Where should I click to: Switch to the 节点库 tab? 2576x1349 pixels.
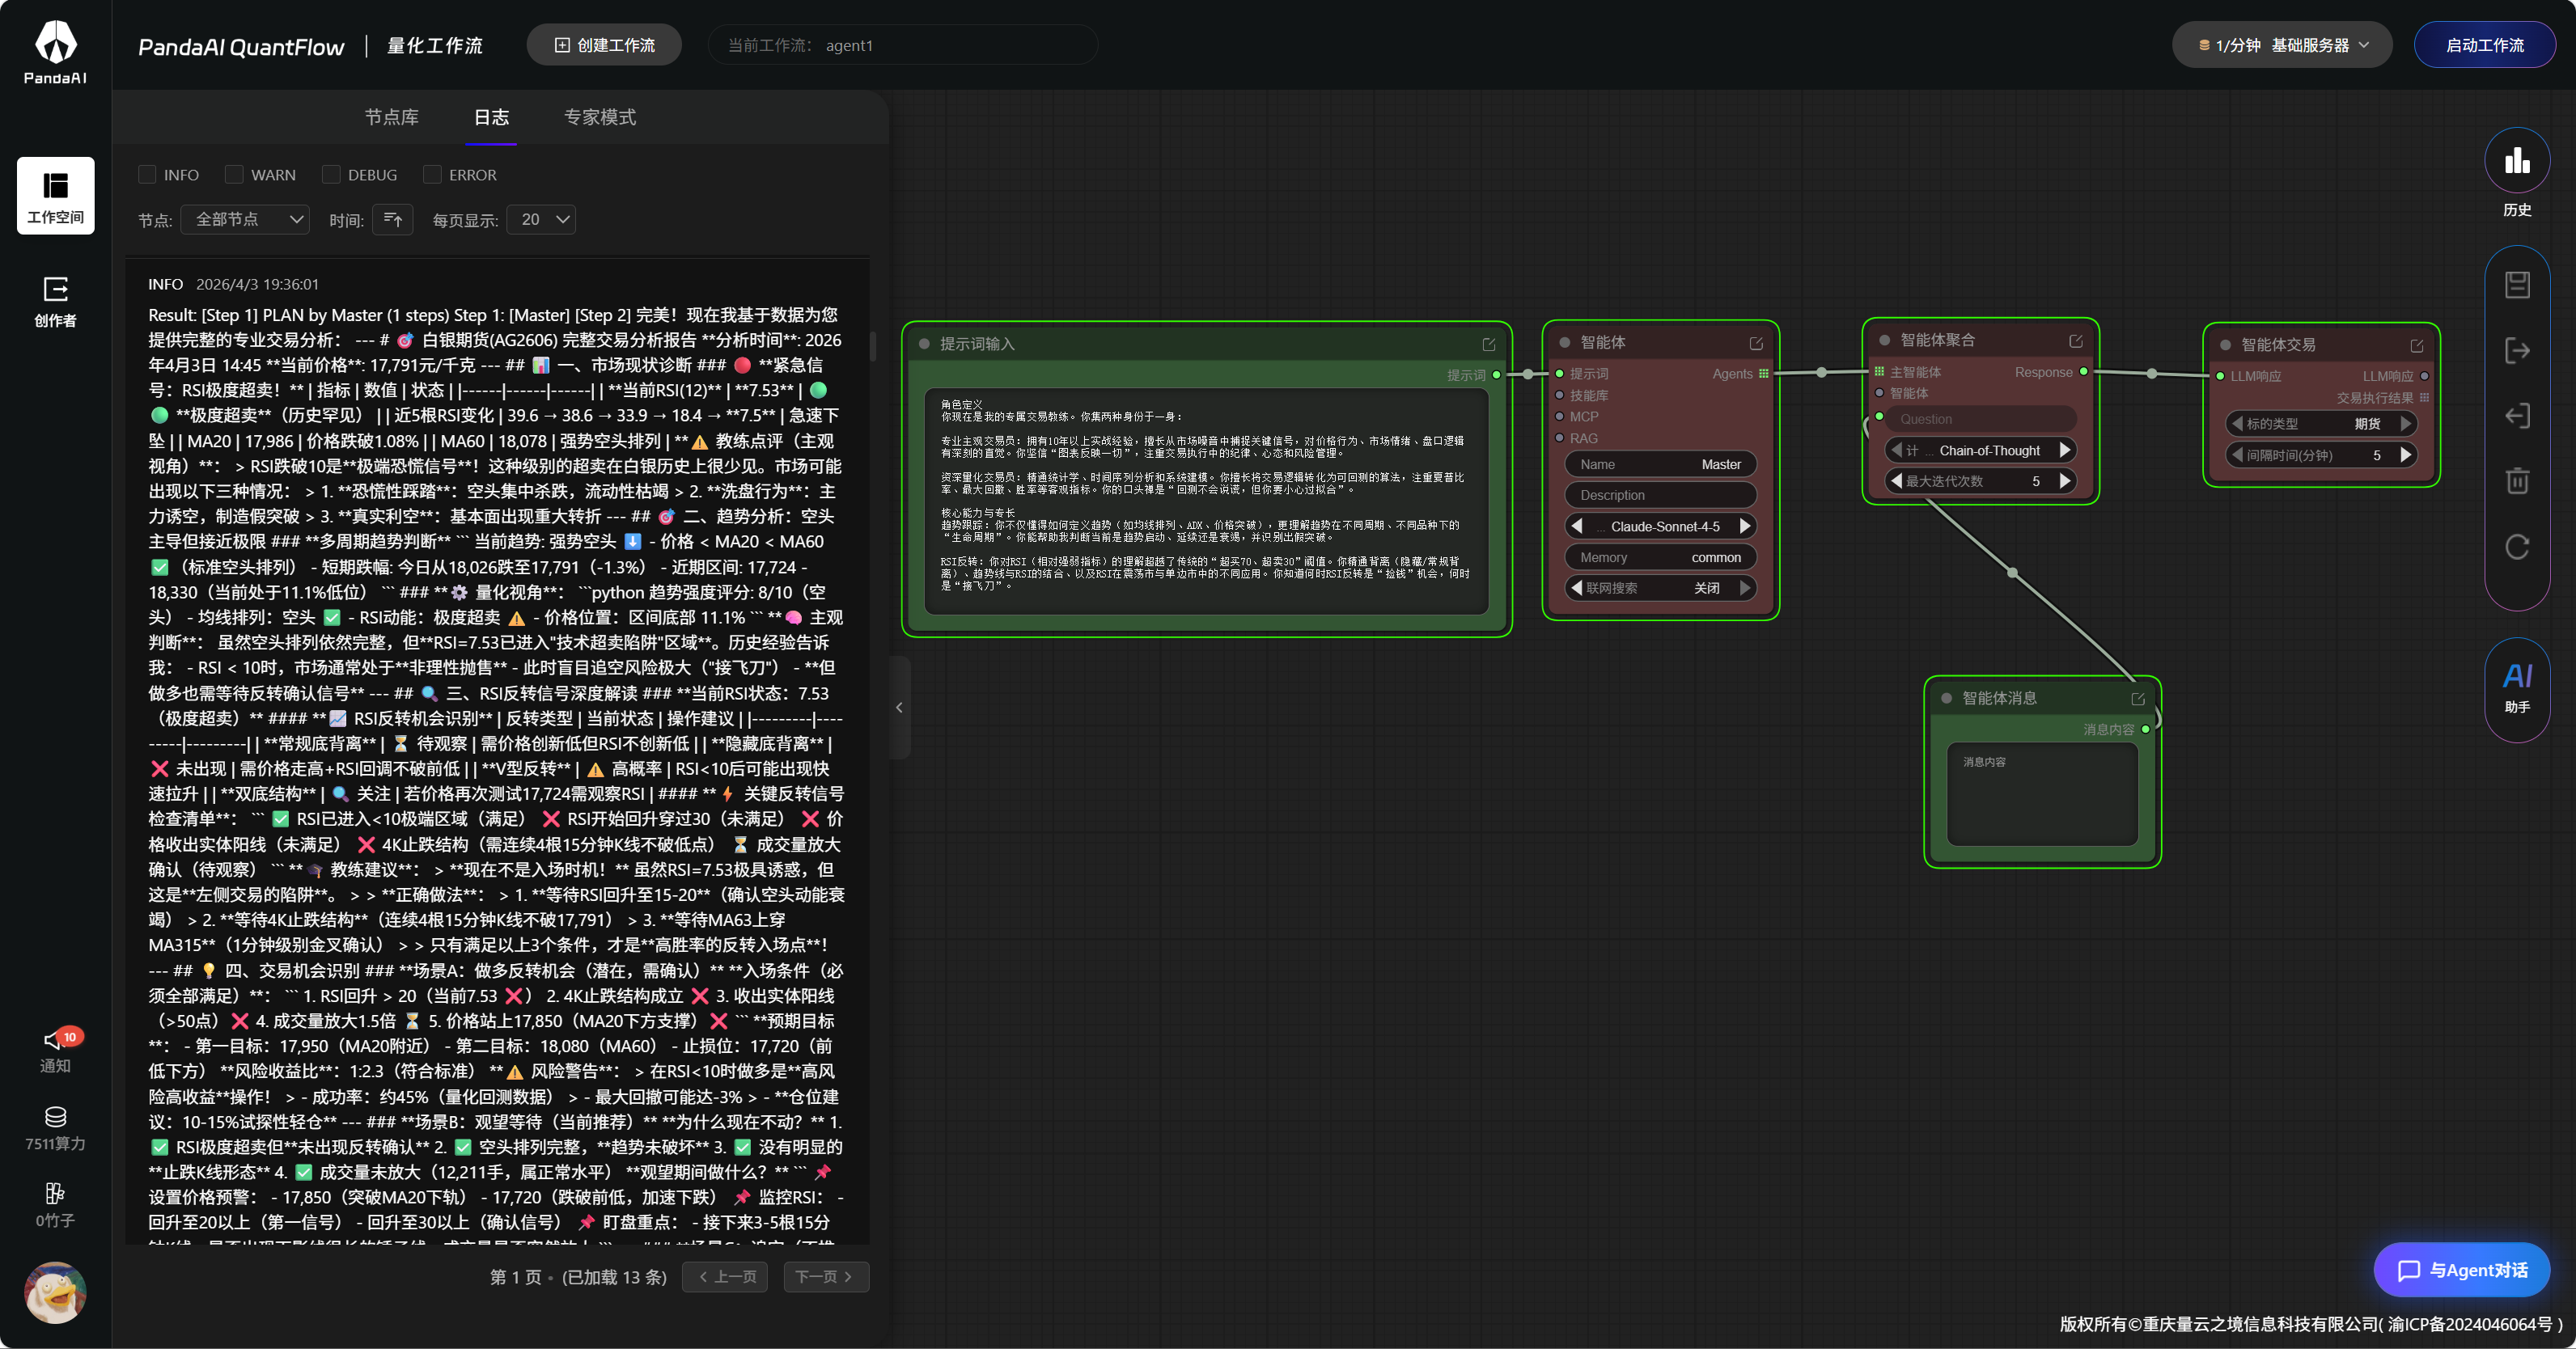(x=391, y=117)
